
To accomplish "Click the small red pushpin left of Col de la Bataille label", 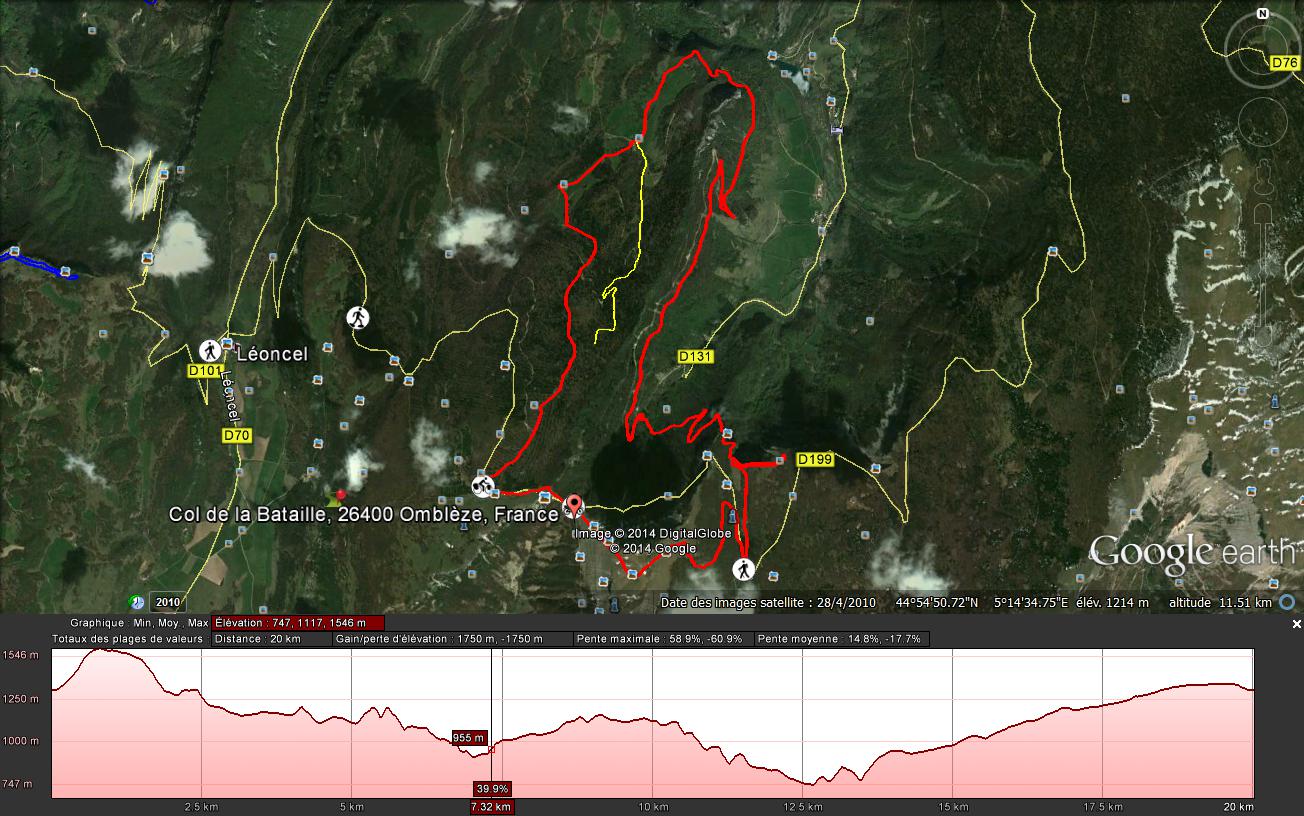I will click(341, 494).
